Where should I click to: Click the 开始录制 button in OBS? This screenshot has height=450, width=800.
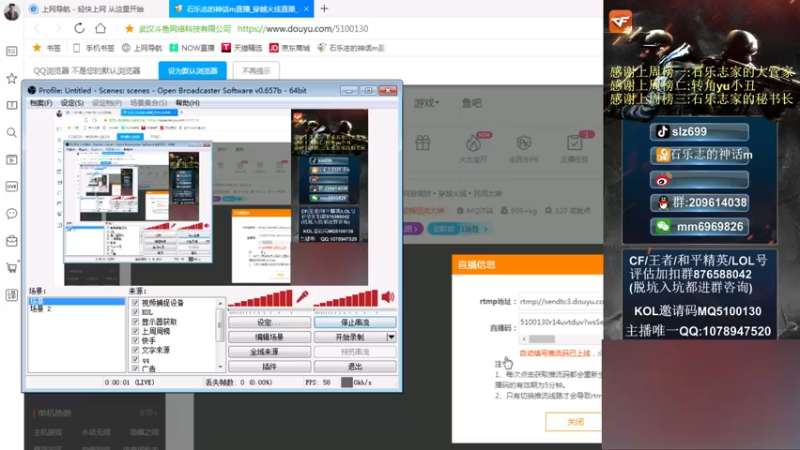pyautogui.click(x=350, y=337)
